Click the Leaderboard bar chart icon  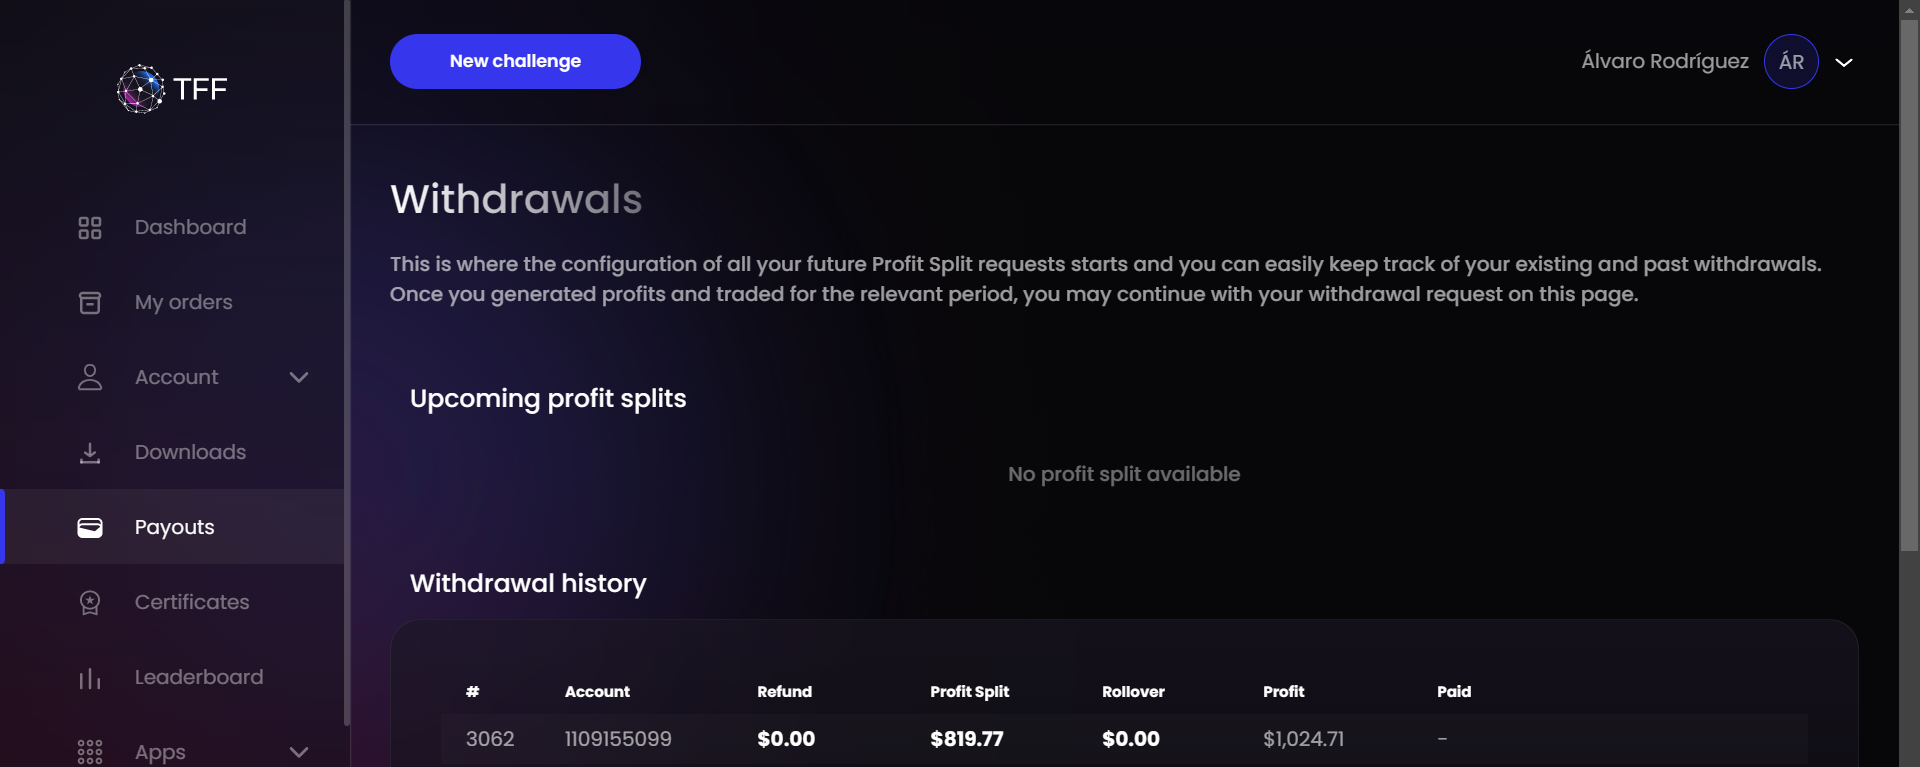90,677
